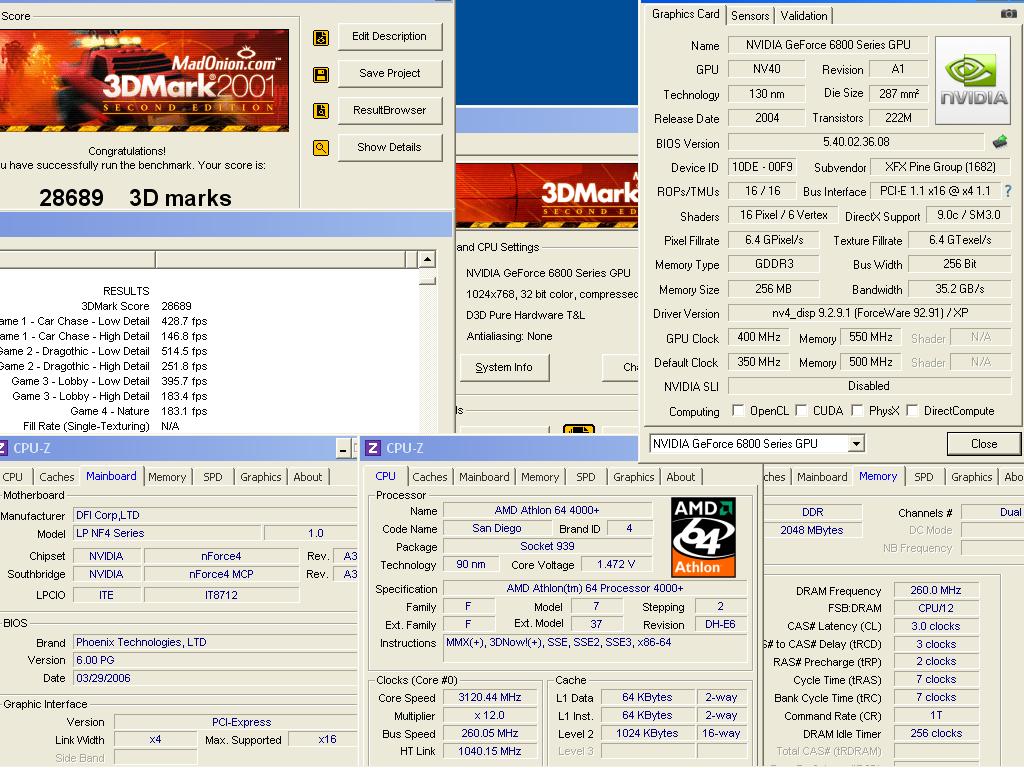
Task: Click the Manufacturer value DFI Corp,LTD
Action: point(216,515)
